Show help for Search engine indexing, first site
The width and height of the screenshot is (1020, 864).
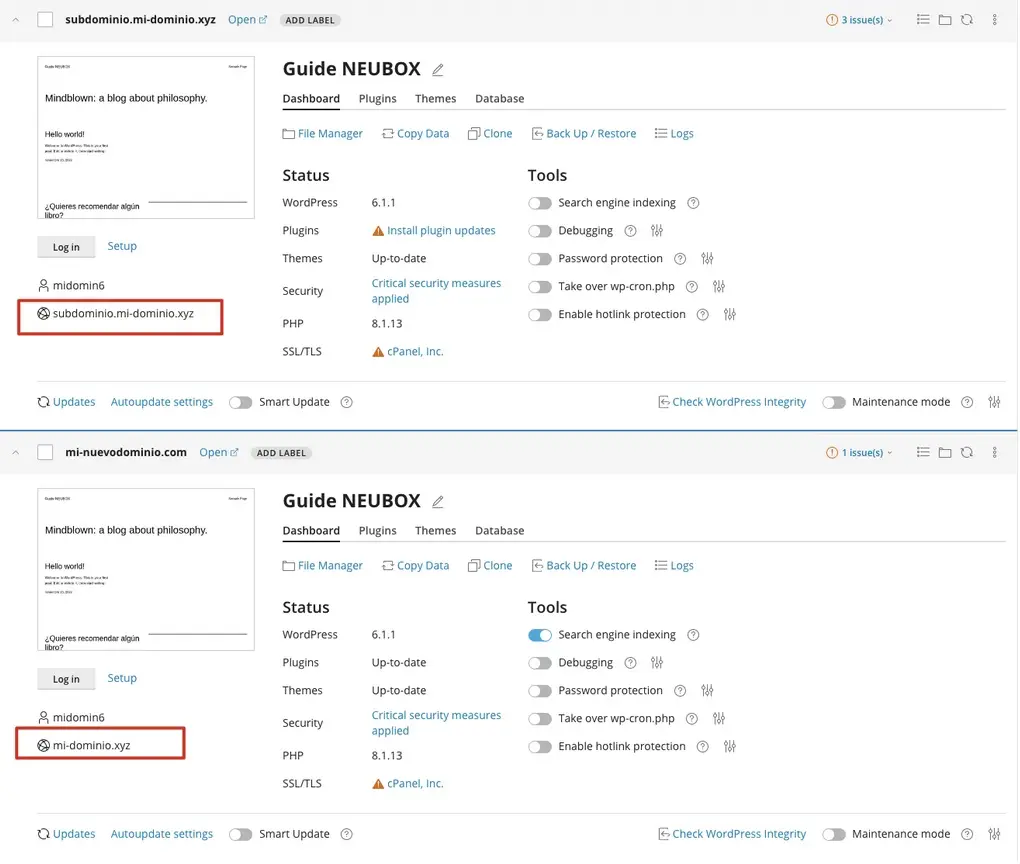(693, 203)
